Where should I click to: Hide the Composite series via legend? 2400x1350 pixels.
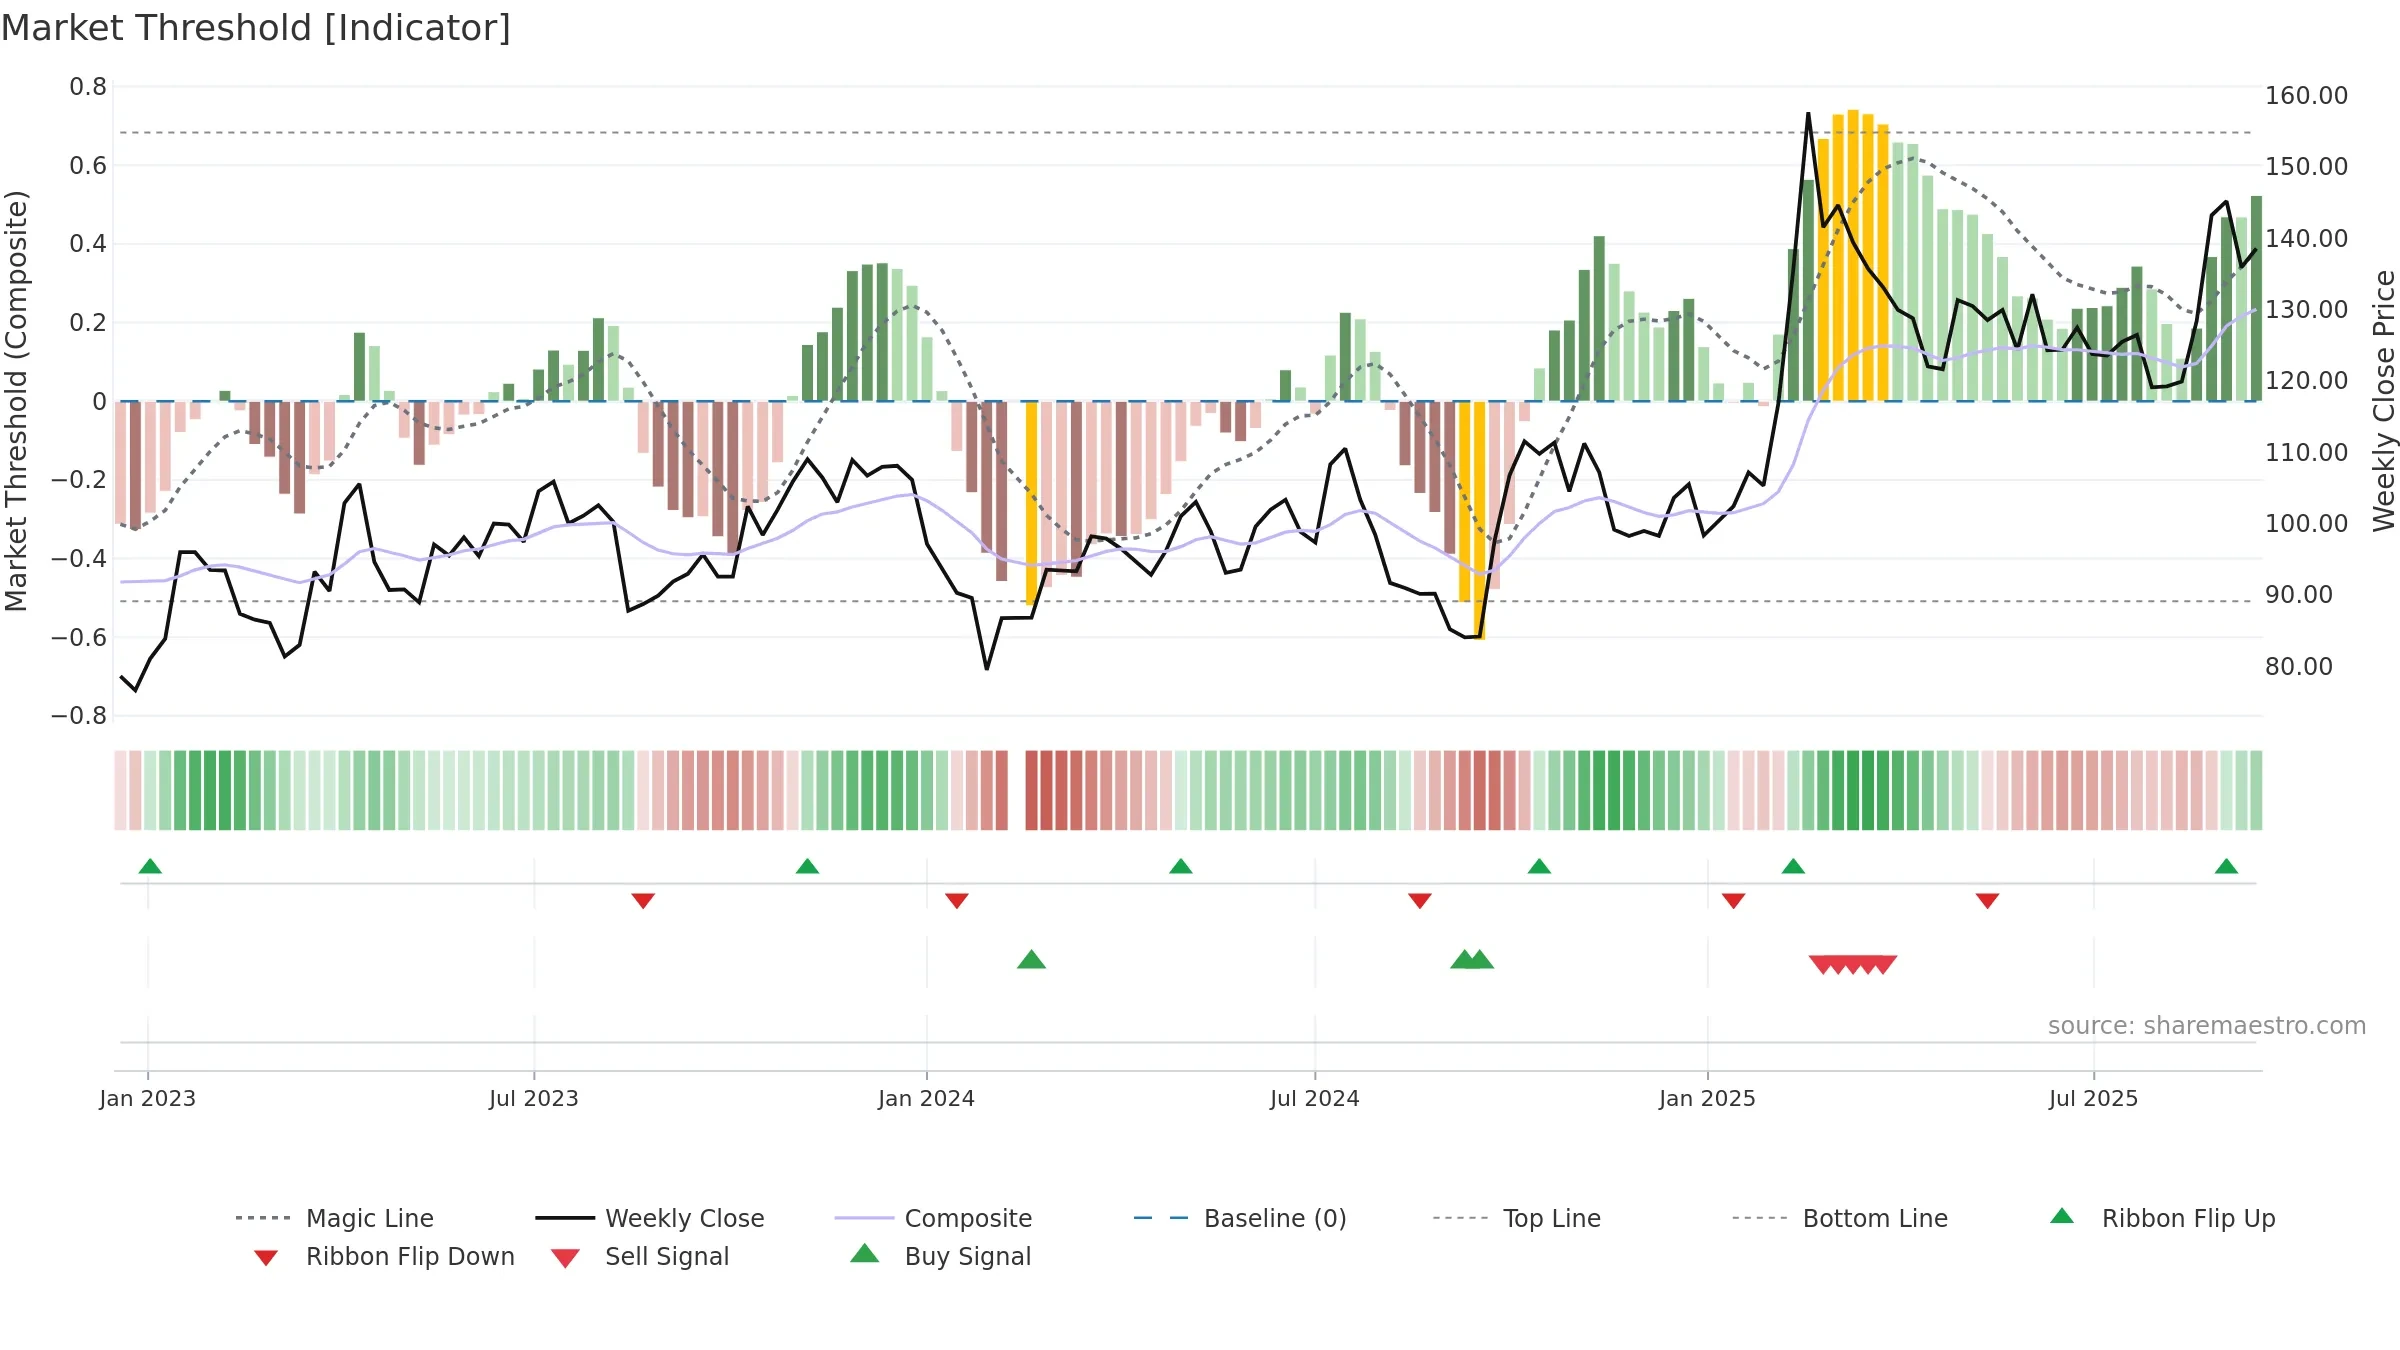933,1218
